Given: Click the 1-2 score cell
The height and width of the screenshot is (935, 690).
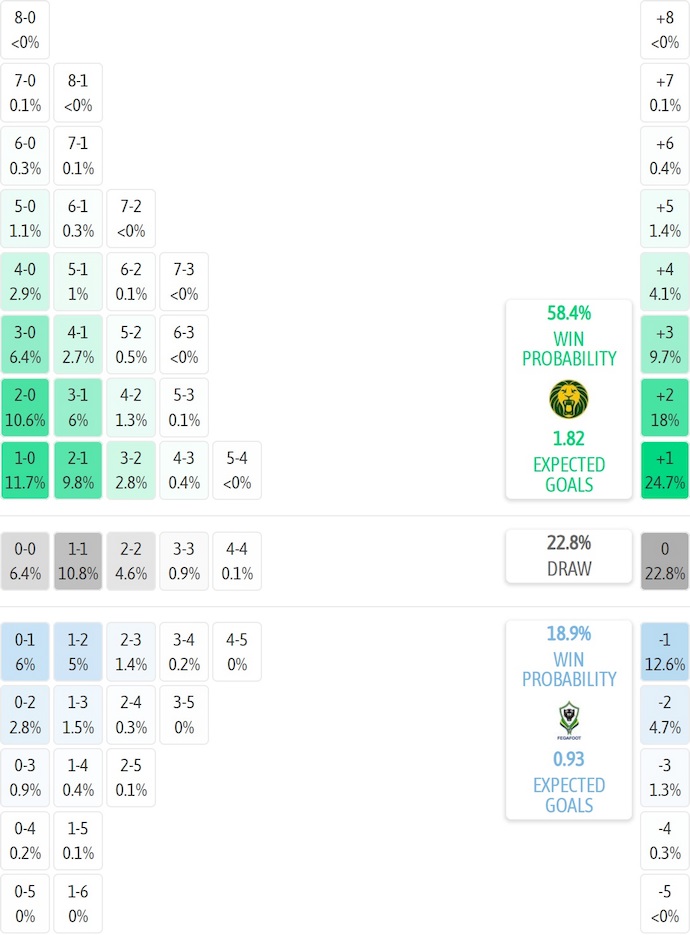Looking at the screenshot, I should coord(78,651).
